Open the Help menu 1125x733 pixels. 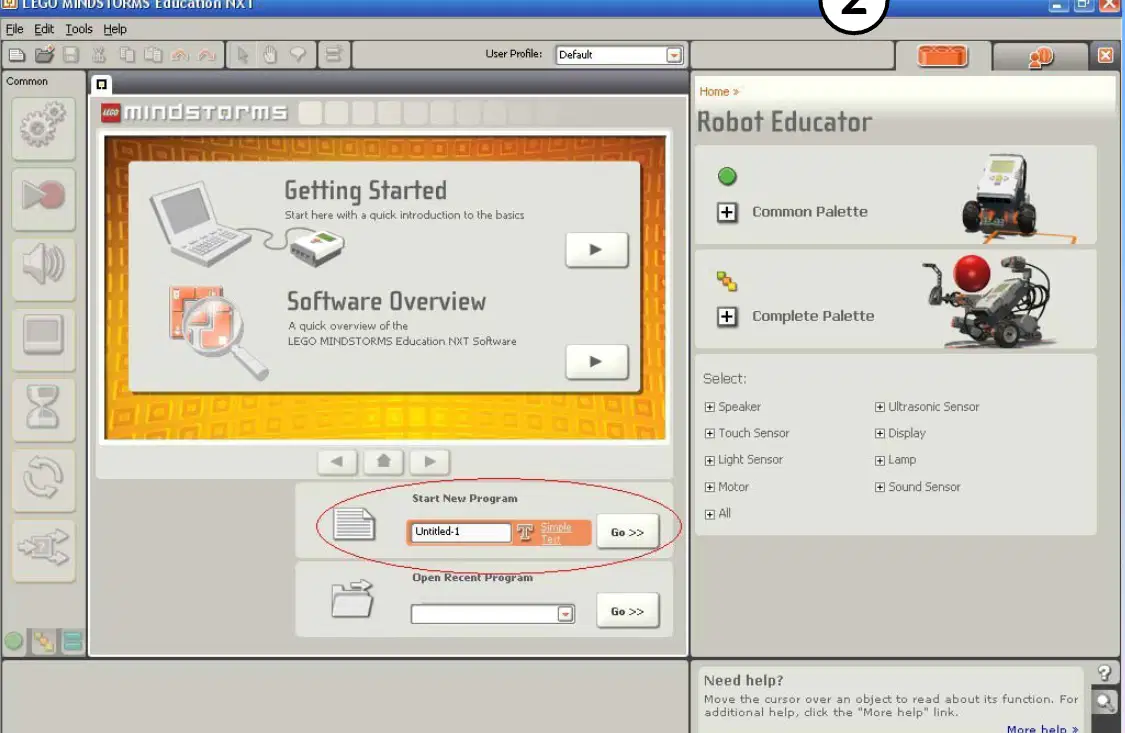click(x=115, y=29)
